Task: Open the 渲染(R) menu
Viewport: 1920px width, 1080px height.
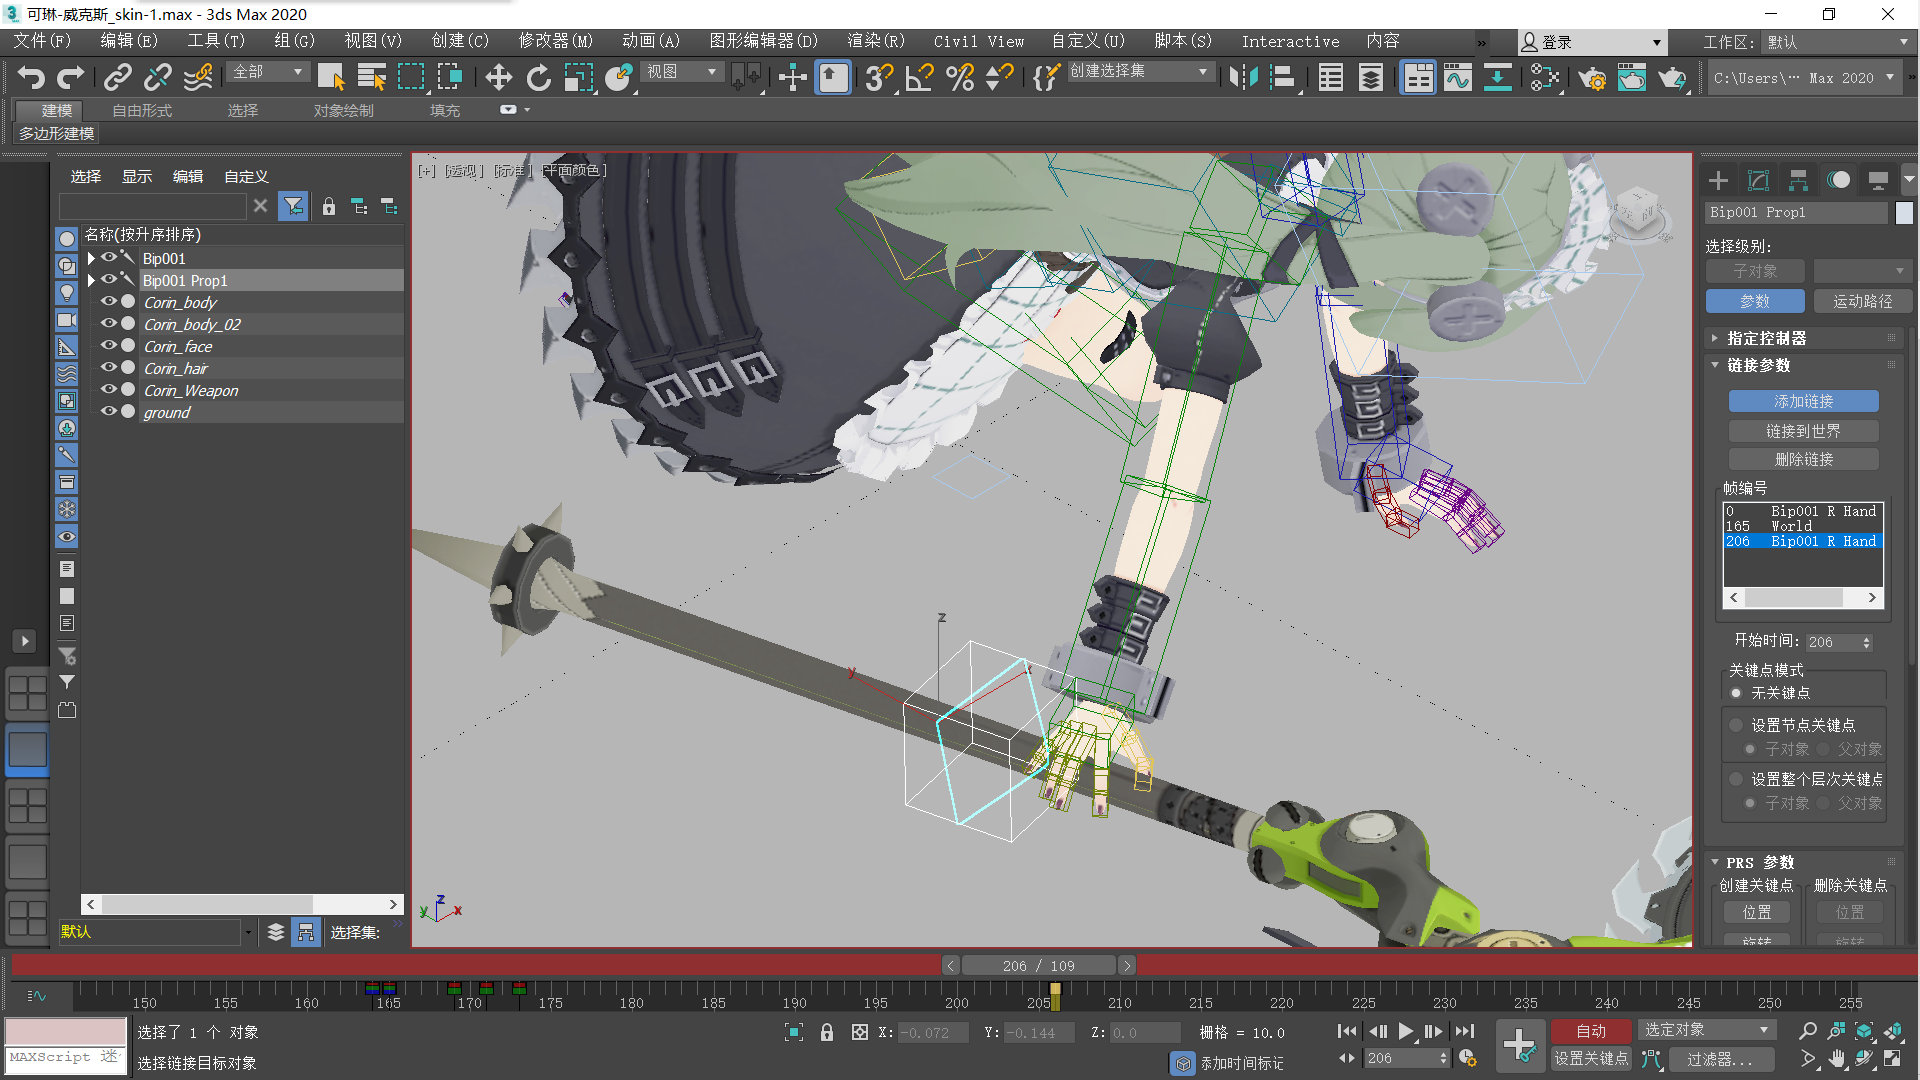Action: (876, 41)
